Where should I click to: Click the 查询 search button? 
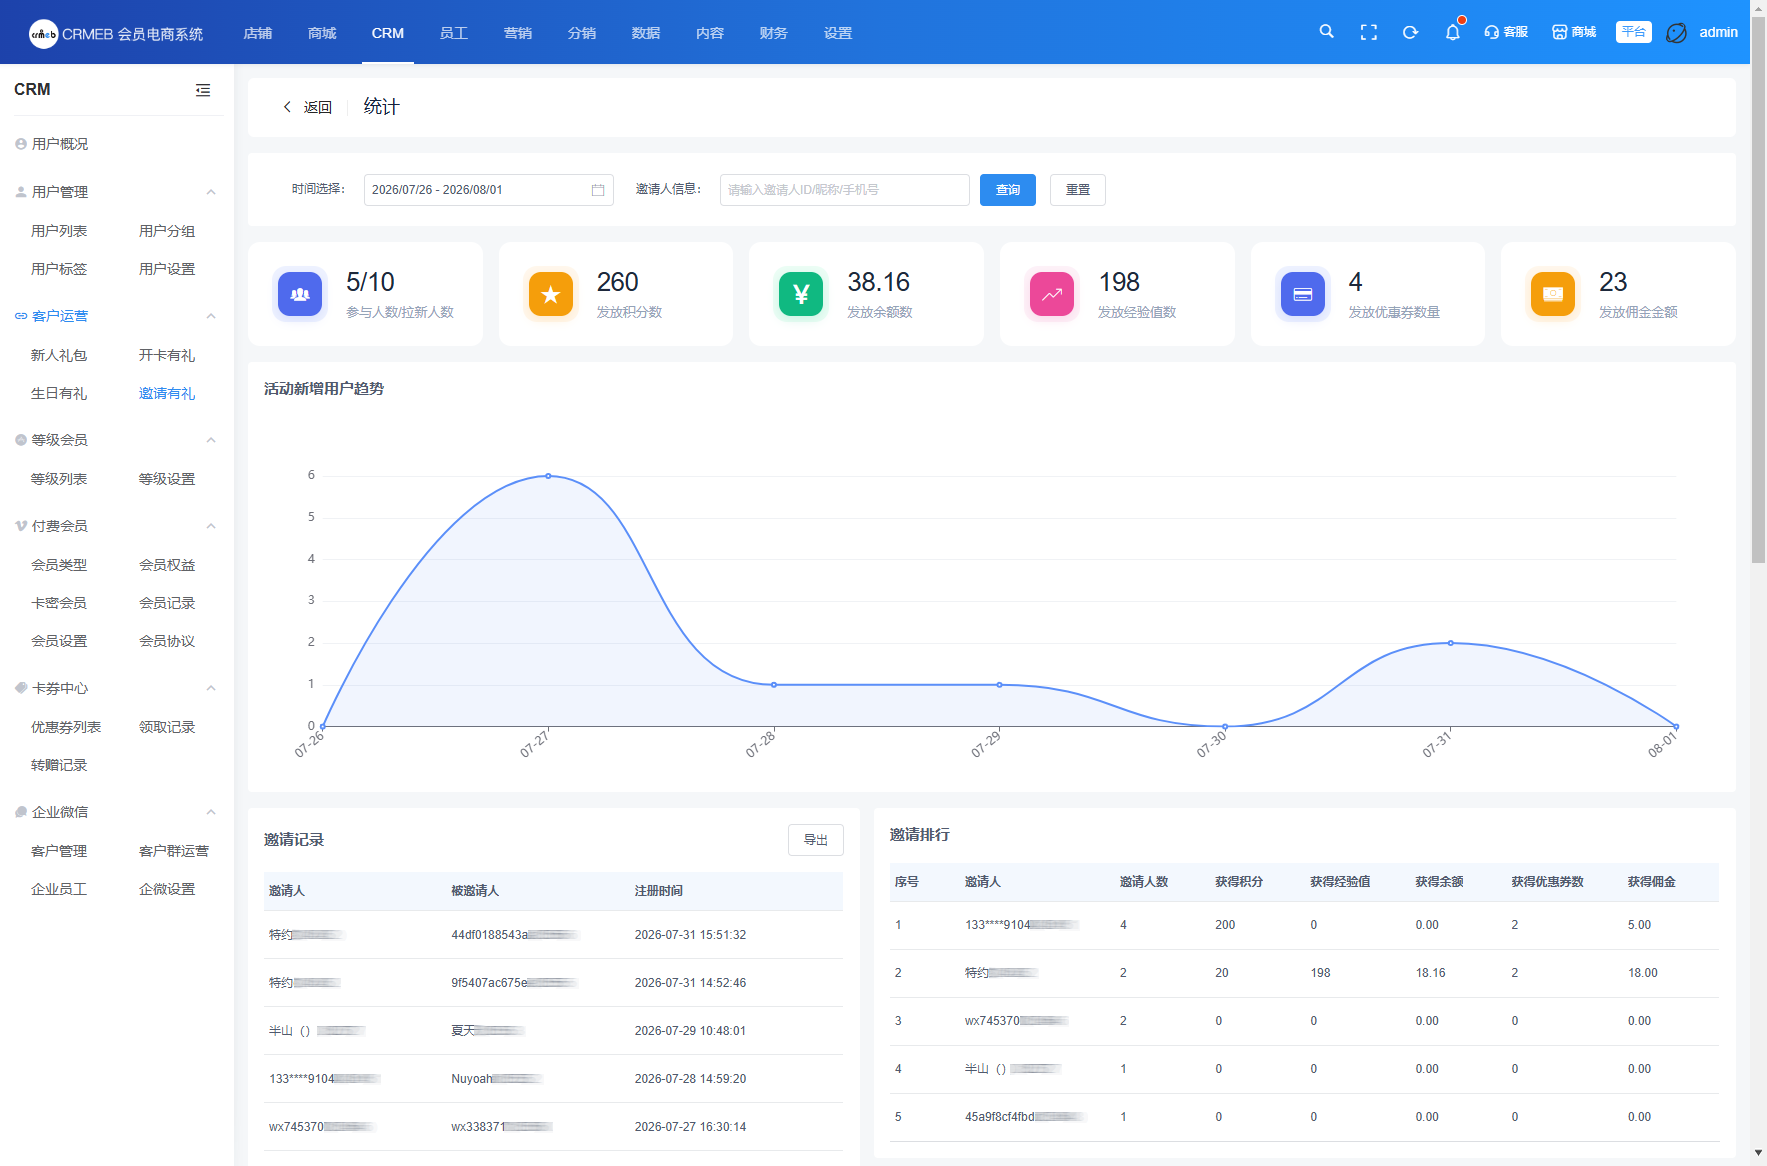pyautogui.click(x=1008, y=190)
